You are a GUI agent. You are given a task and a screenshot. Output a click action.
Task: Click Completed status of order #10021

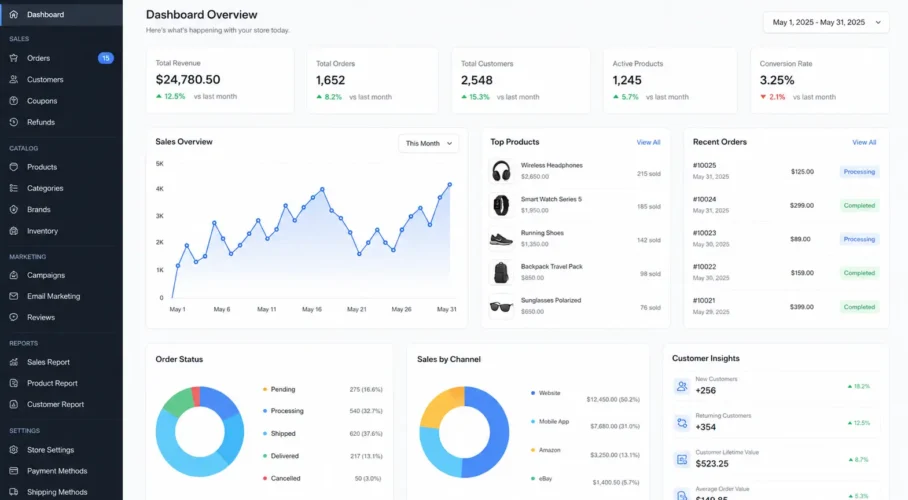859,306
